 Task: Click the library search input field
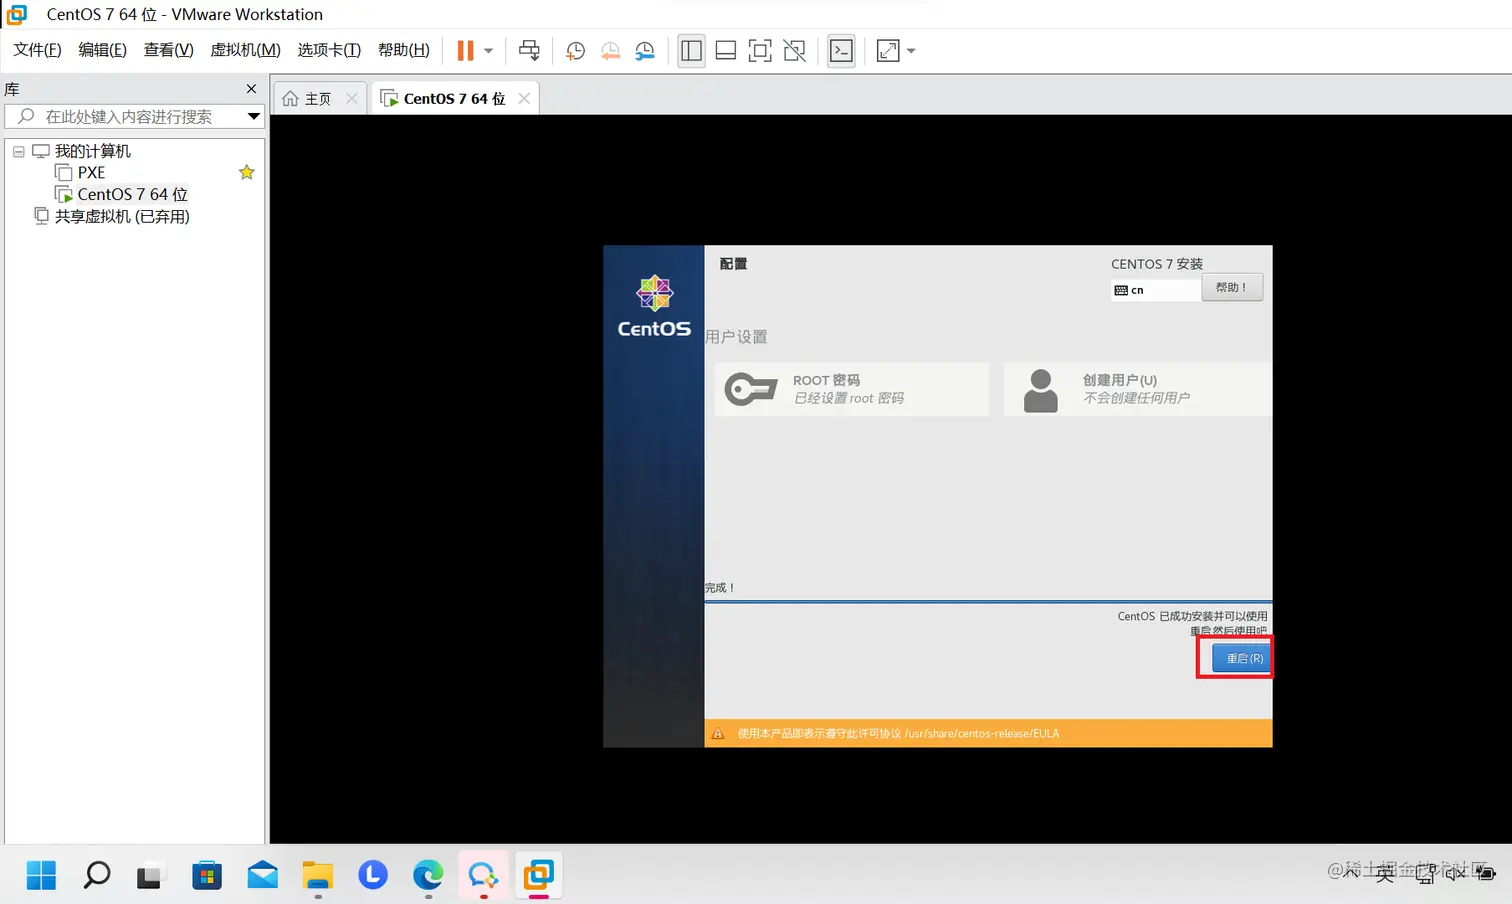pyautogui.click(x=127, y=116)
